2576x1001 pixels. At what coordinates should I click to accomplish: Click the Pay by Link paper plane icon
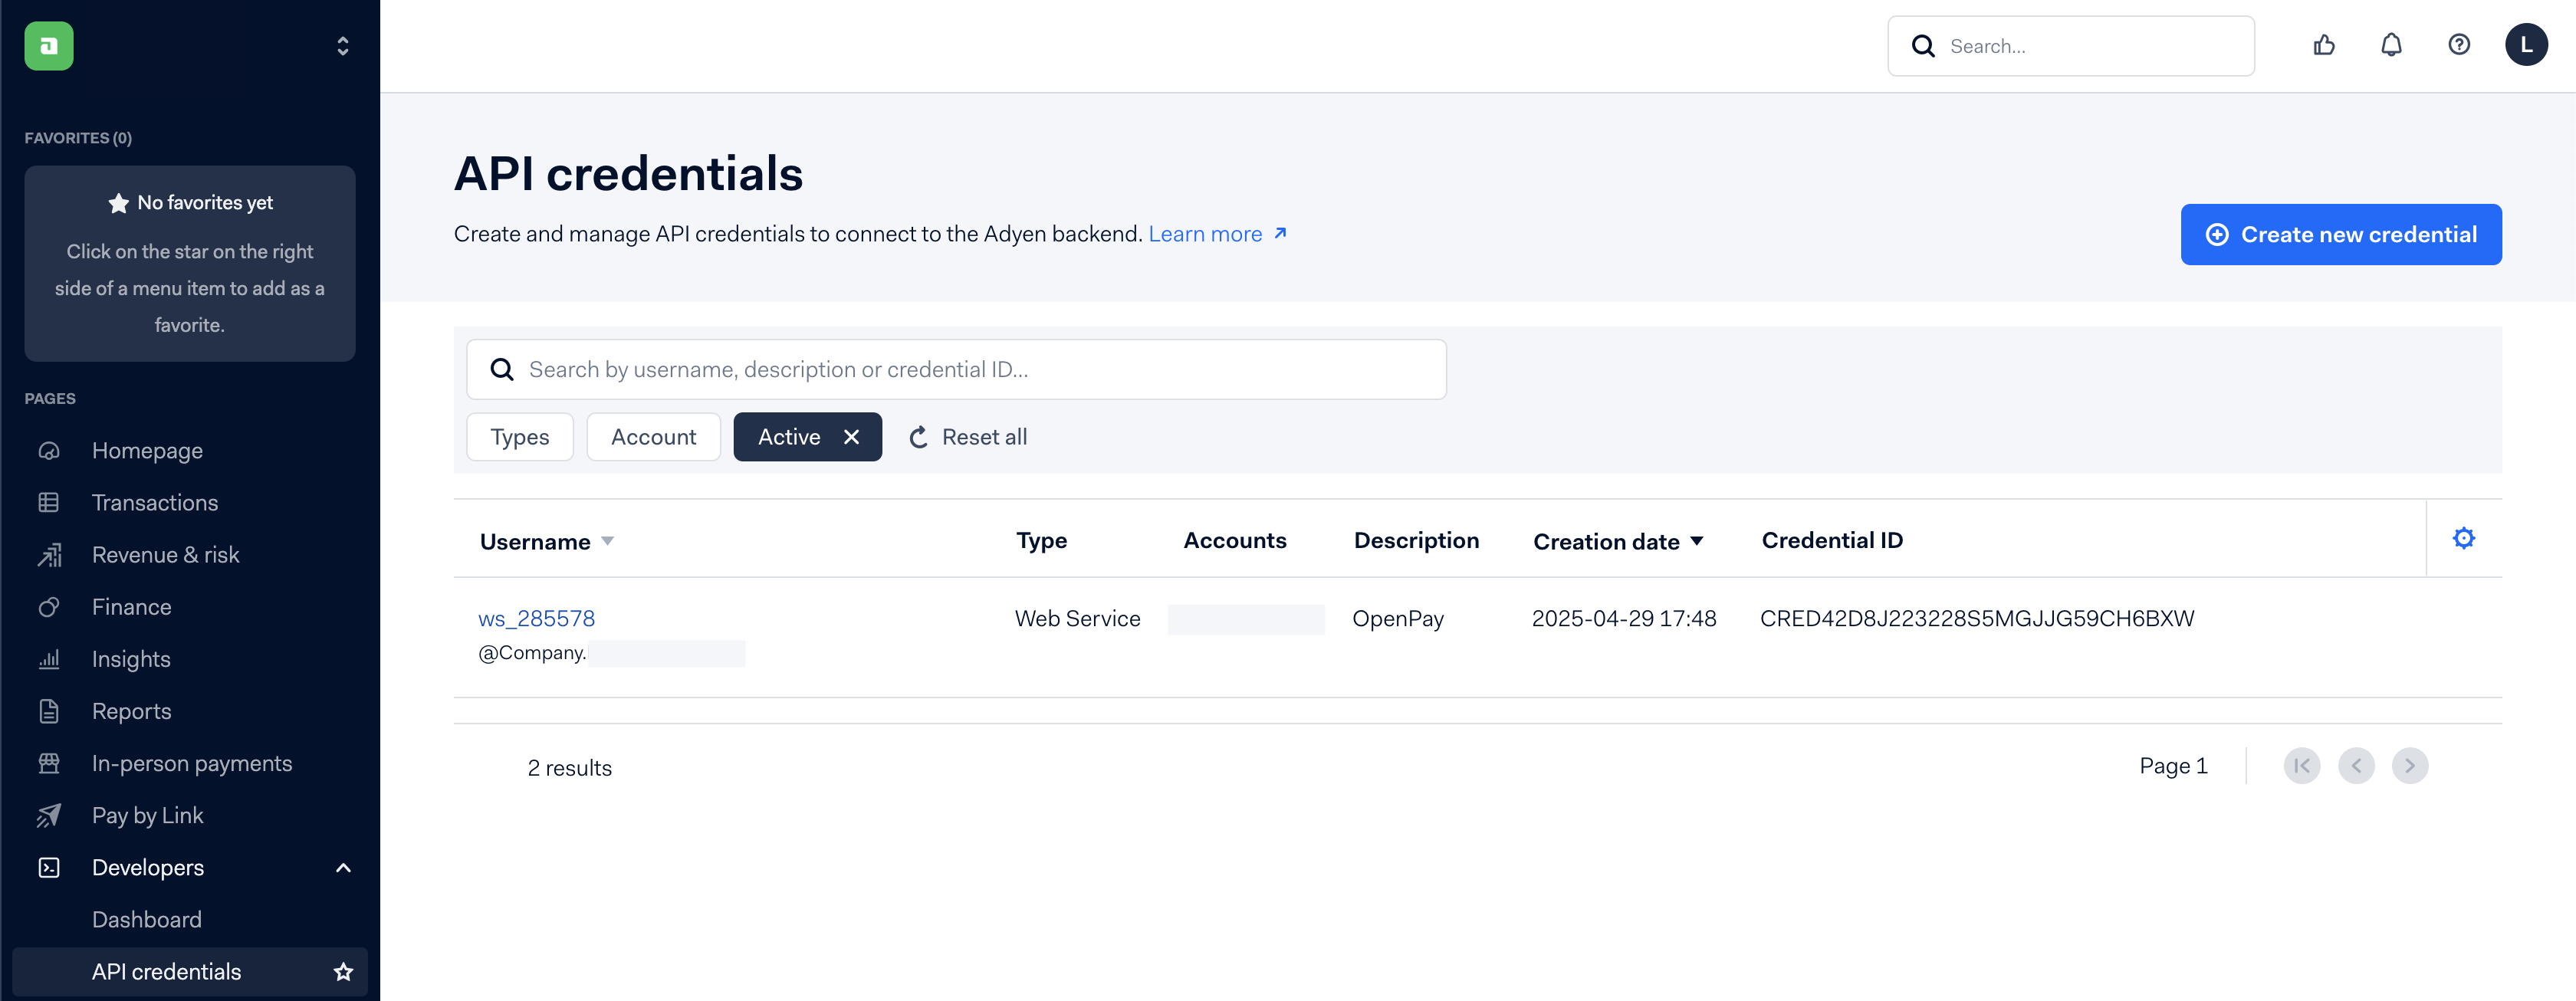pyautogui.click(x=49, y=815)
